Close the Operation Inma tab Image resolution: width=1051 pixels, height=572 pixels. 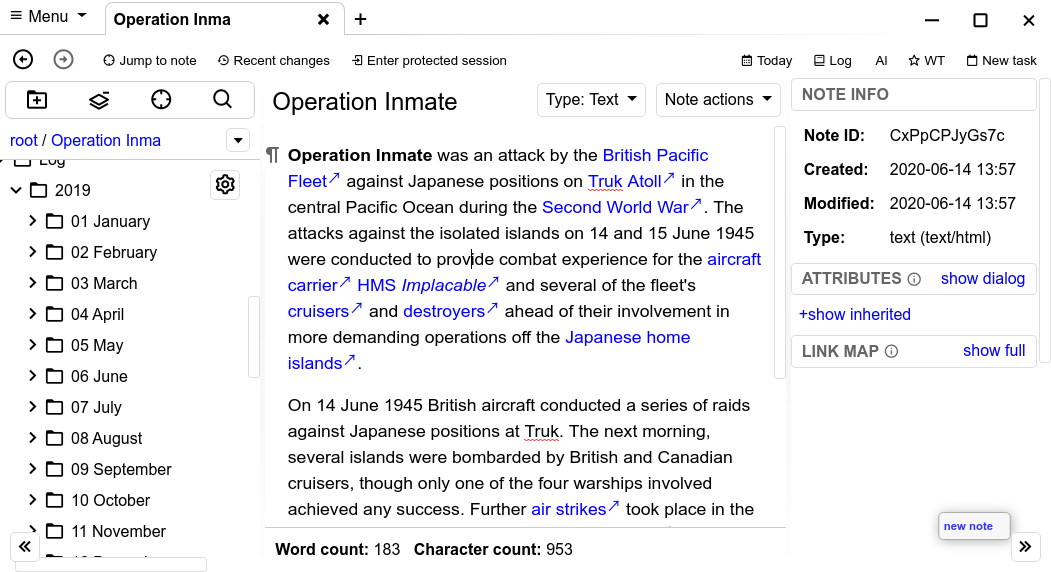click(x=324, y=19)
